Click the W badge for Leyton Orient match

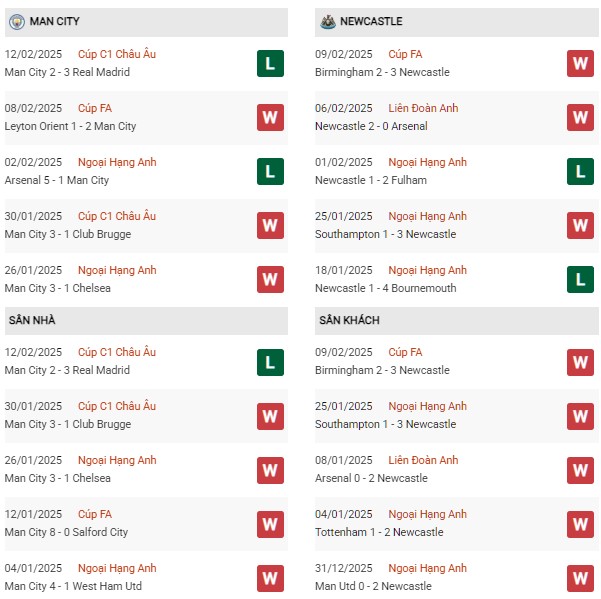[x=270, y=117]
